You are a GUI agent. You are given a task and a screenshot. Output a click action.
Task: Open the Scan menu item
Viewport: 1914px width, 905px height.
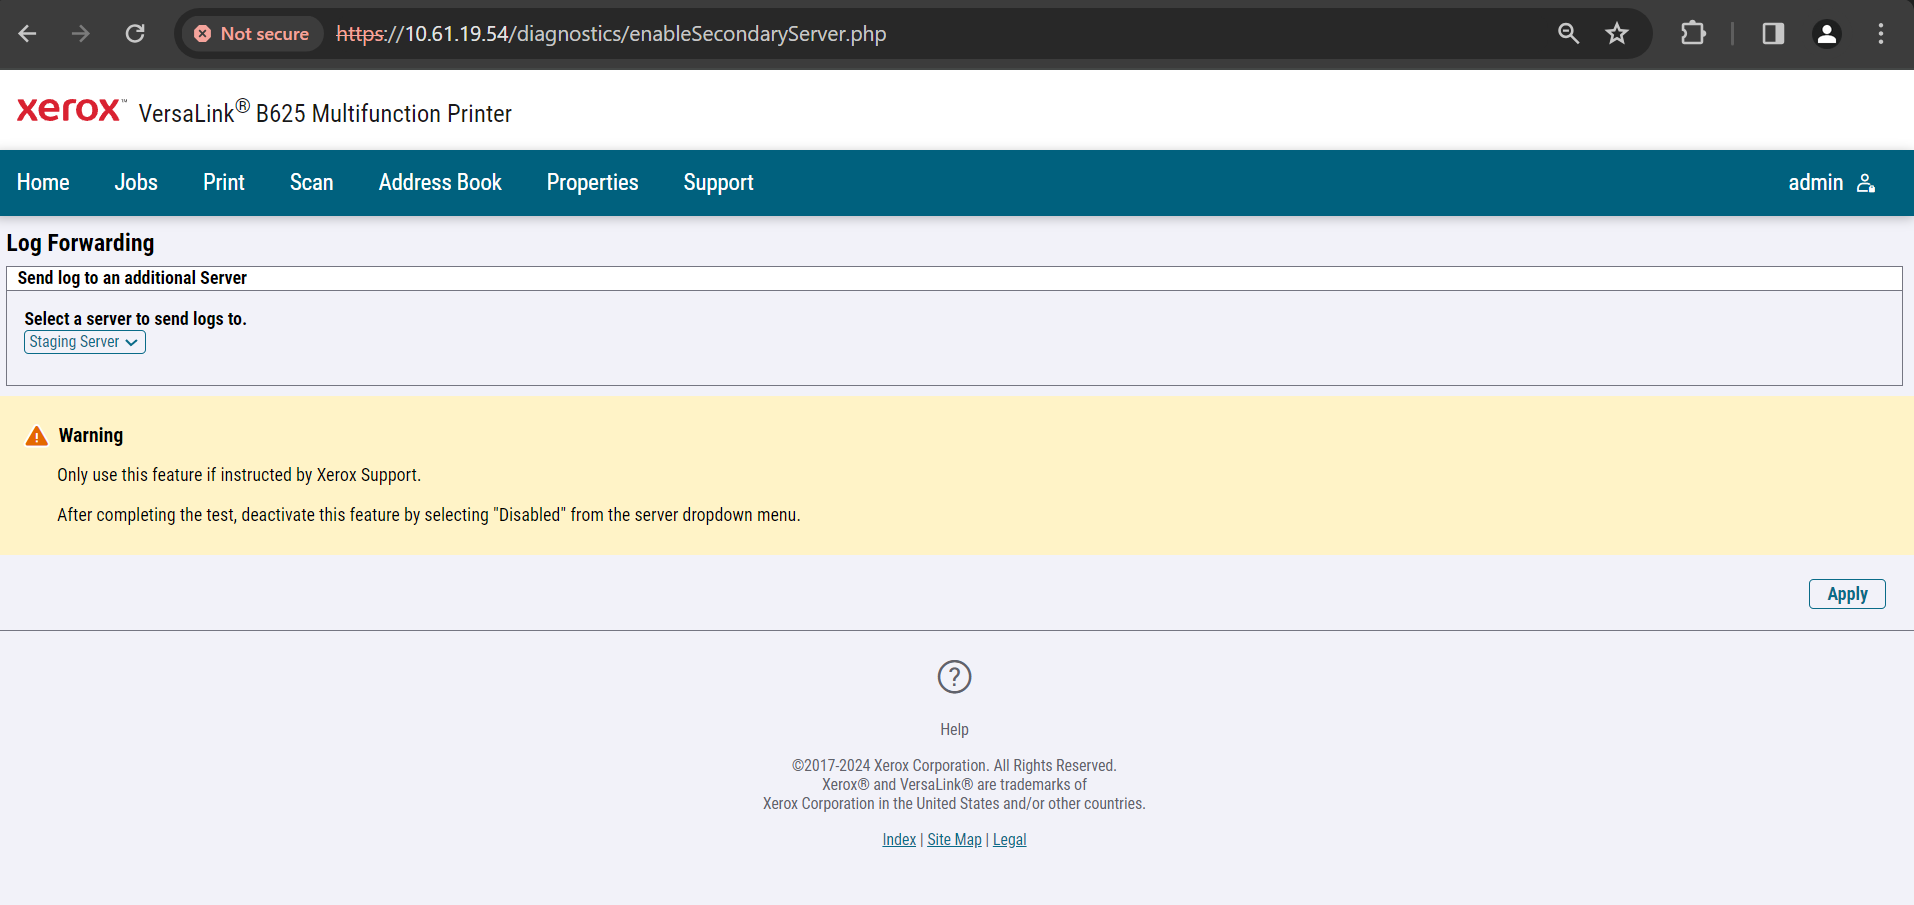click(x=311, y=183)
